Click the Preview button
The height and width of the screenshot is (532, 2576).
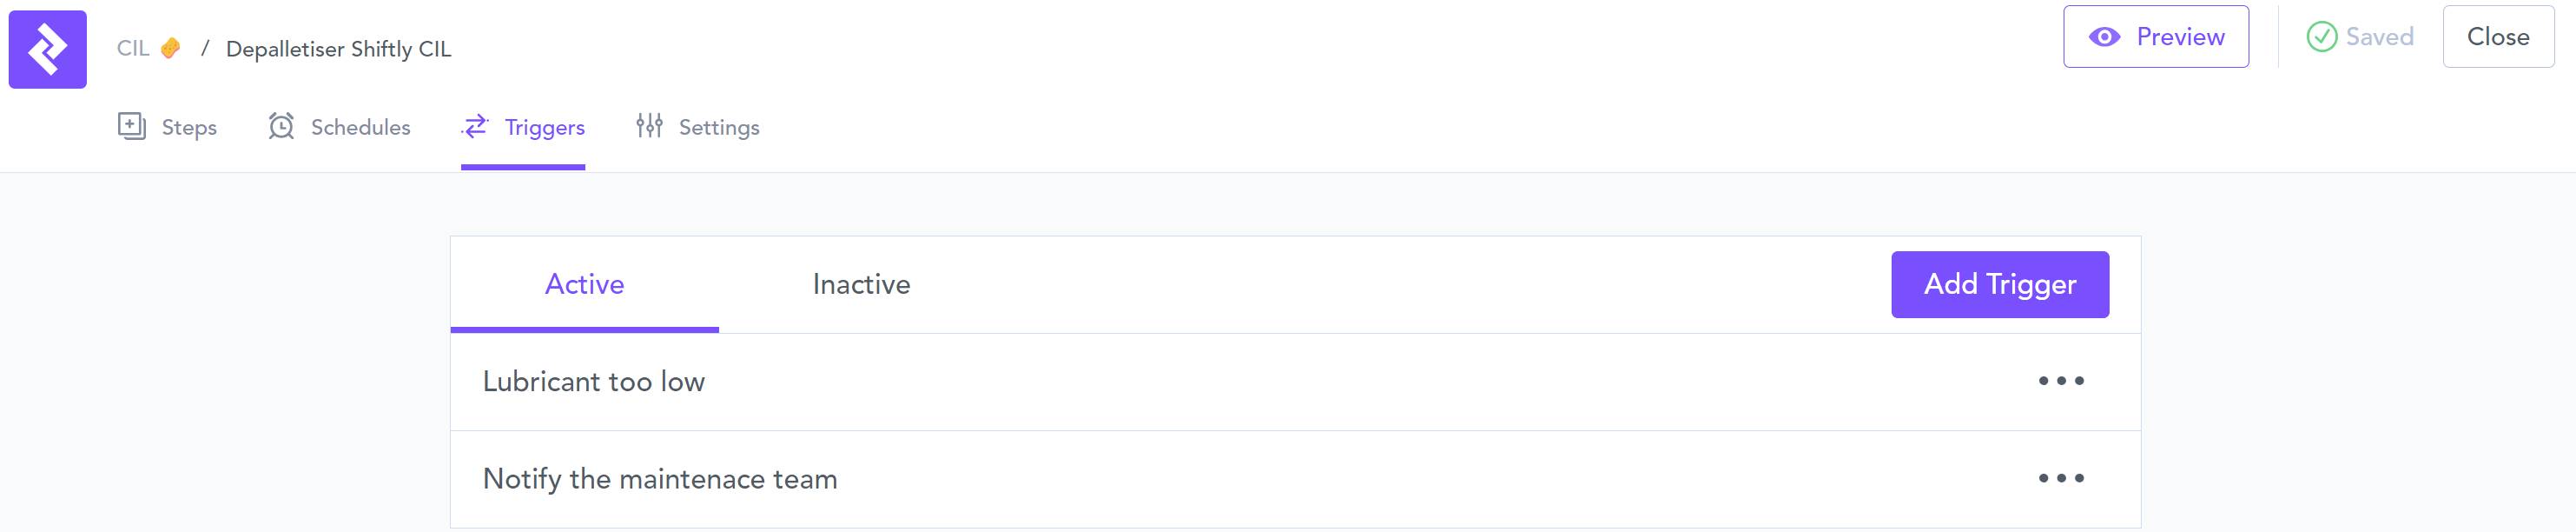pyautogui.click(x=2155, y=37)
